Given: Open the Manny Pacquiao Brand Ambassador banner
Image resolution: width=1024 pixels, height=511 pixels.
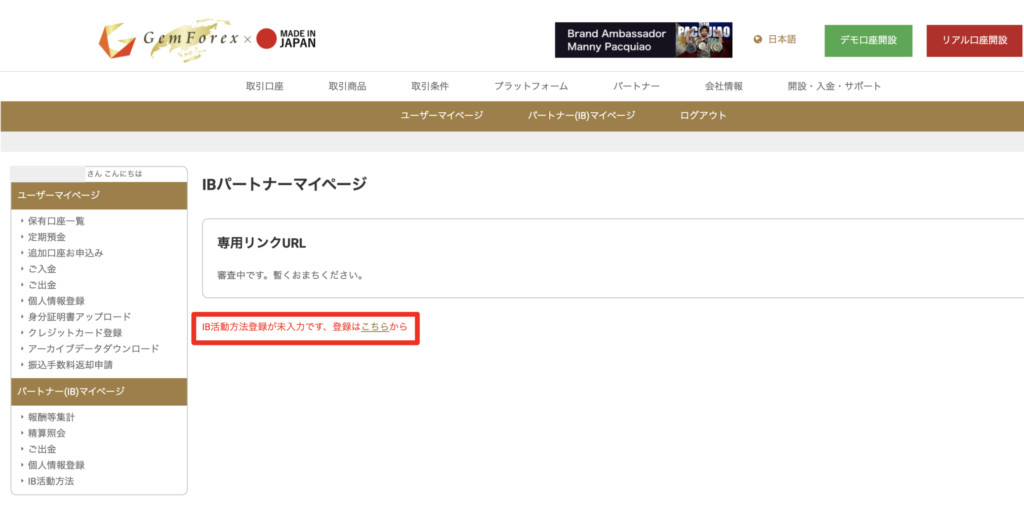Looking at the screenshot, I should 643,40.
